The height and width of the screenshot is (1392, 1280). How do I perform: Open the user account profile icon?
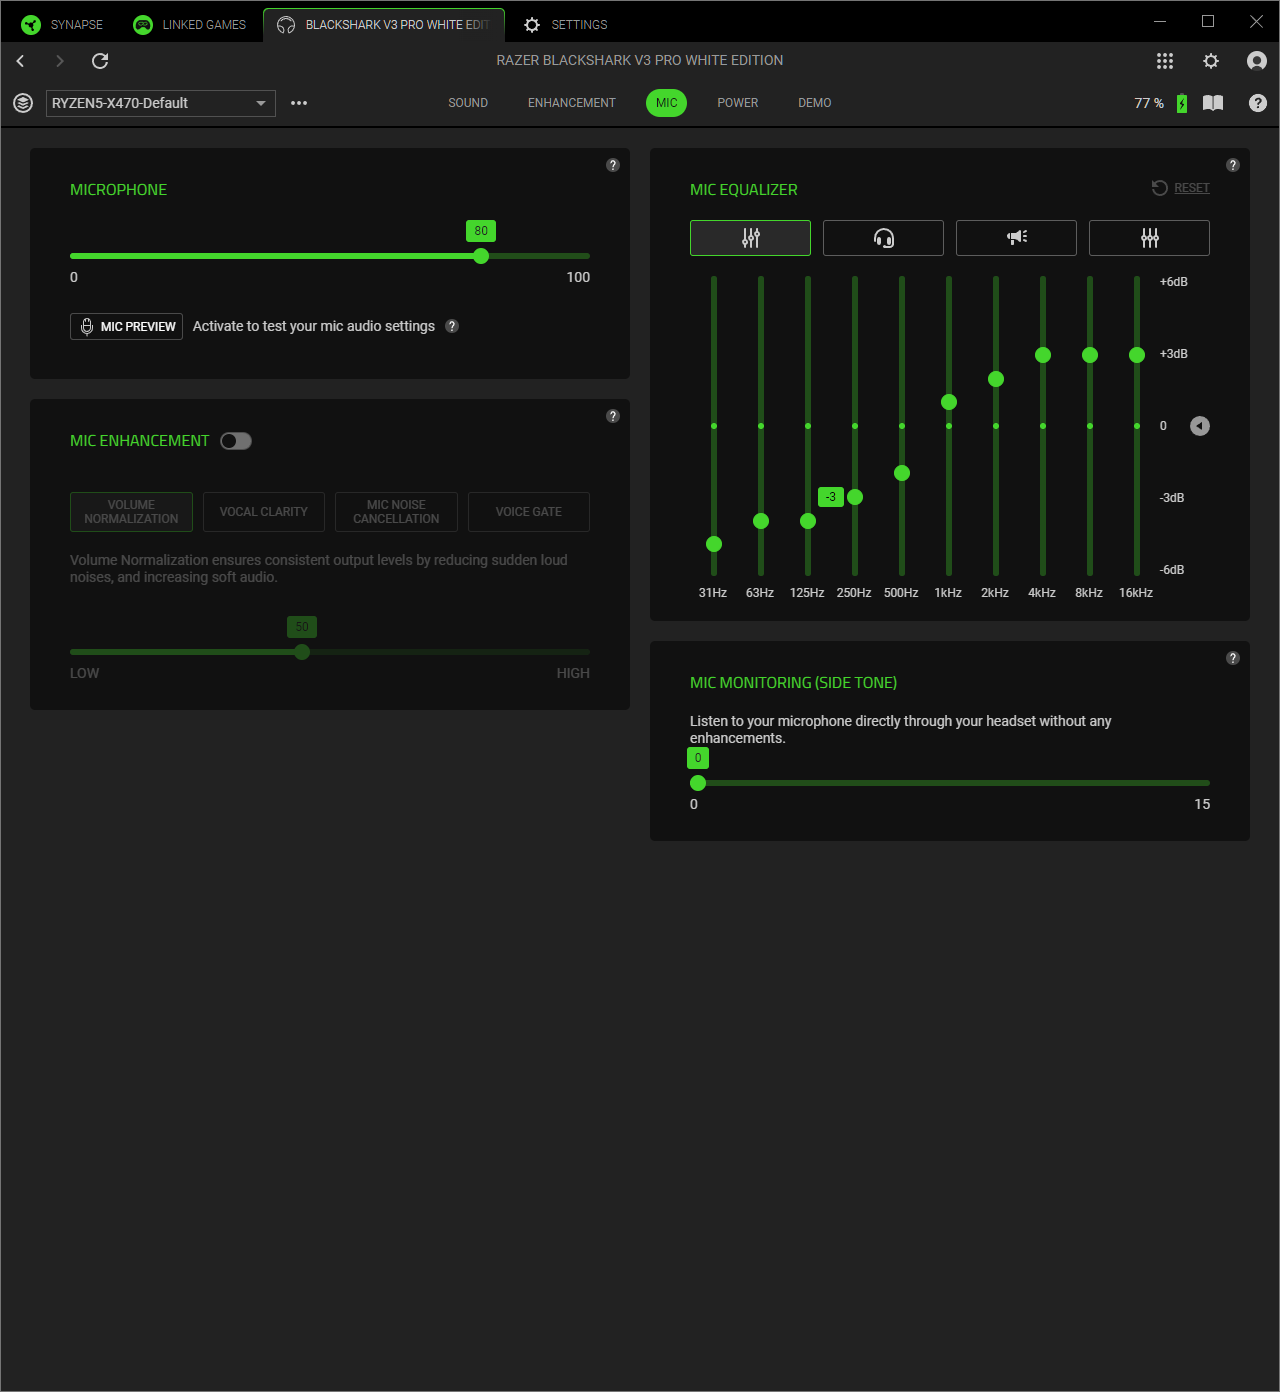1257,61
